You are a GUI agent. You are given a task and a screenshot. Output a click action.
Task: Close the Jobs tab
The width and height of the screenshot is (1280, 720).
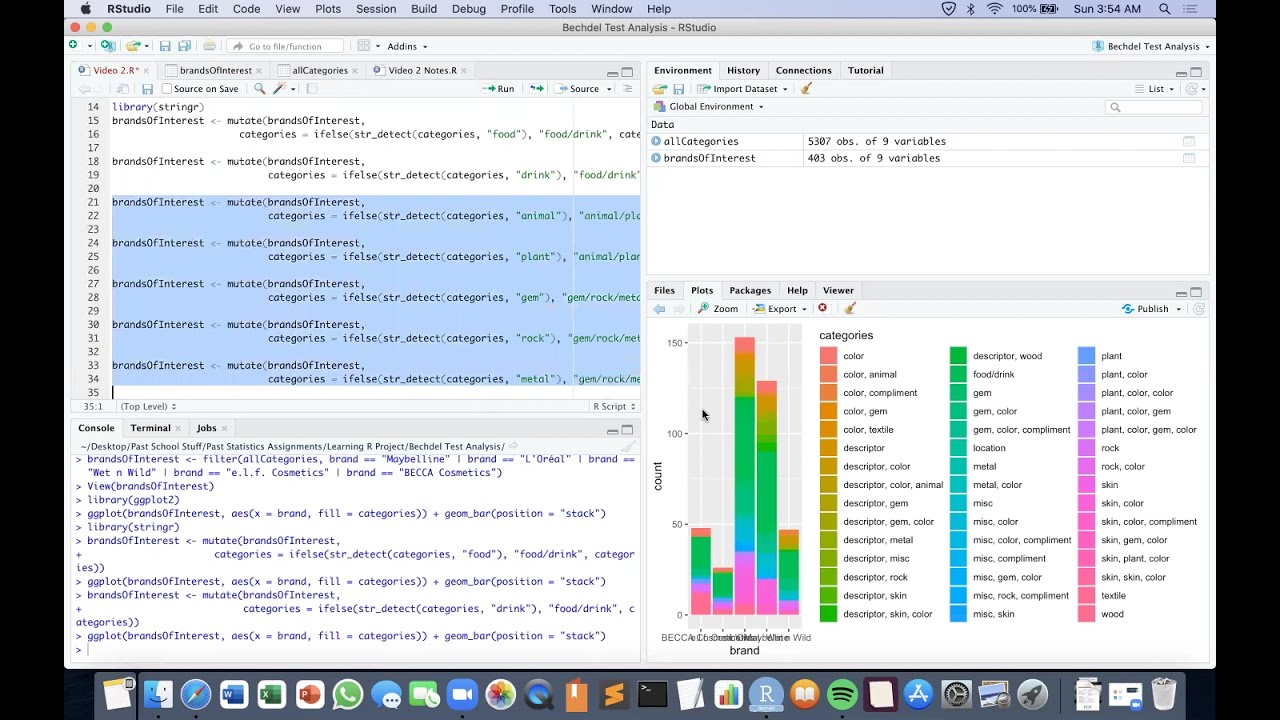224,429
